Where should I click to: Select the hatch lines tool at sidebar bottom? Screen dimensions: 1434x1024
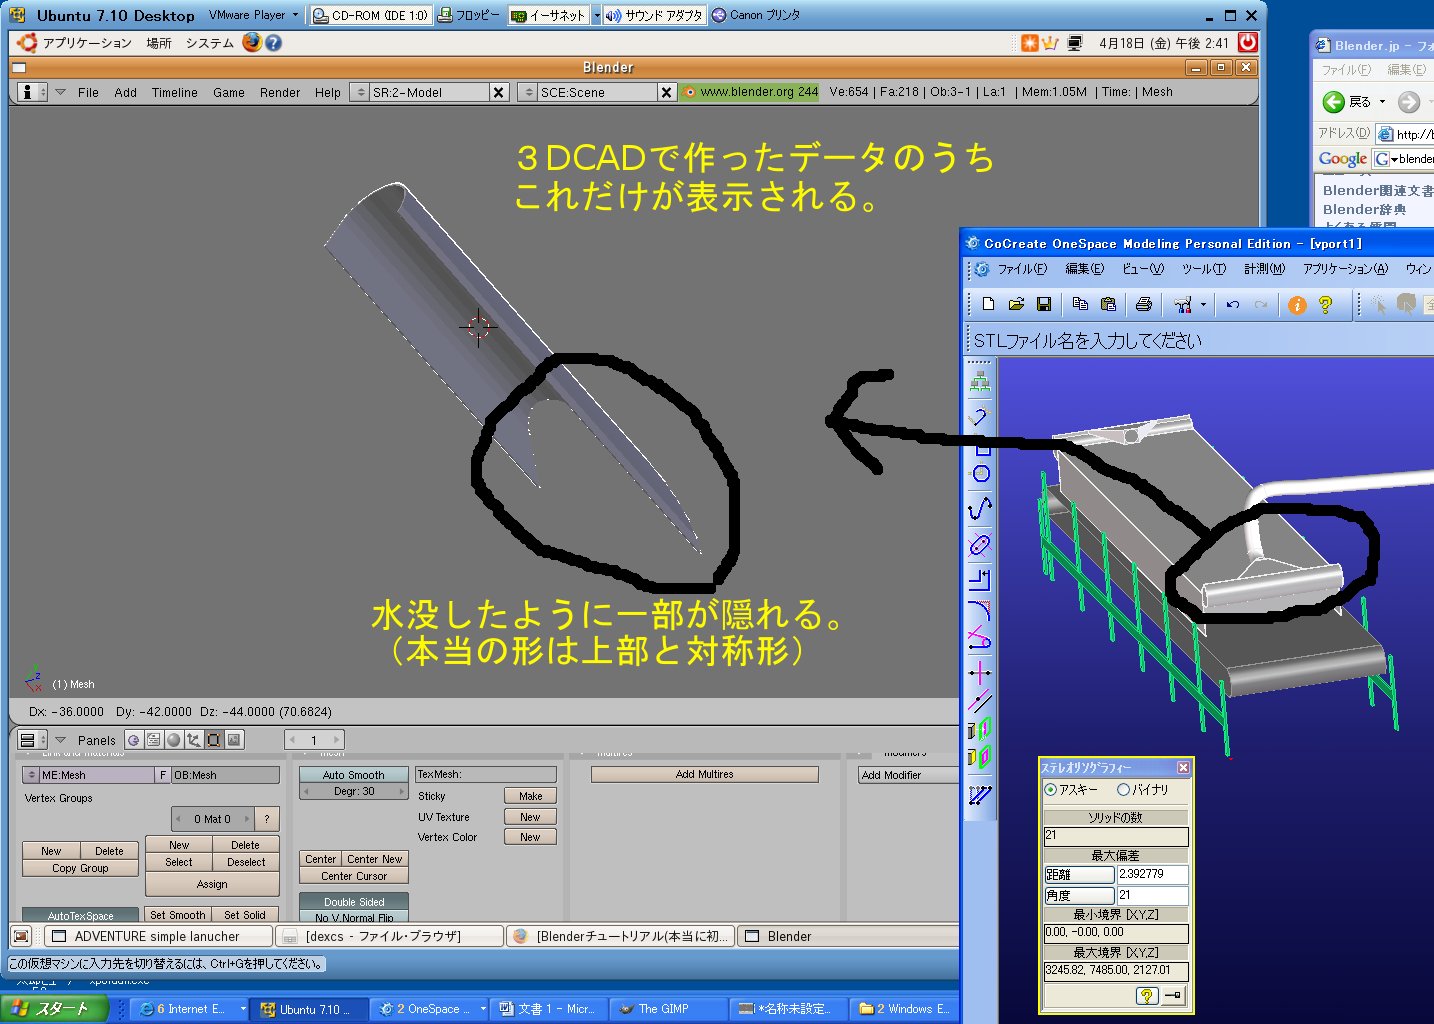pos(980,795)
